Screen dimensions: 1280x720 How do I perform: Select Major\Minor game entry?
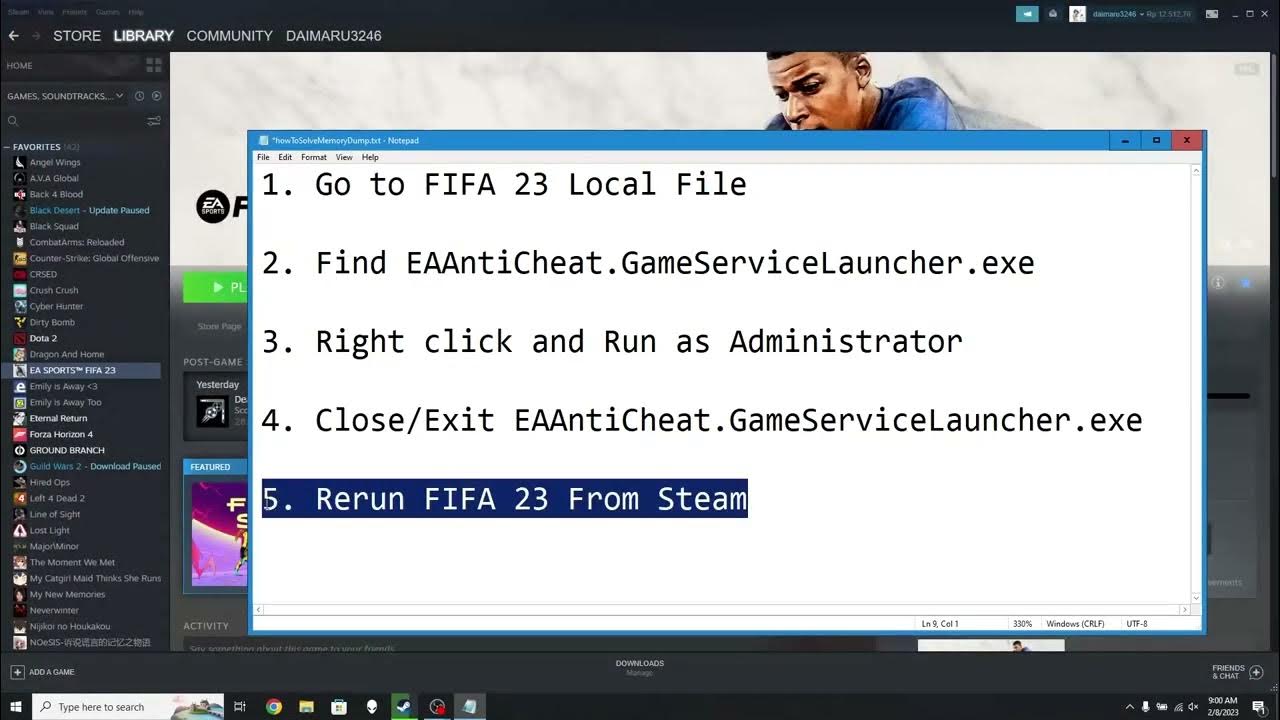[54, 546]
